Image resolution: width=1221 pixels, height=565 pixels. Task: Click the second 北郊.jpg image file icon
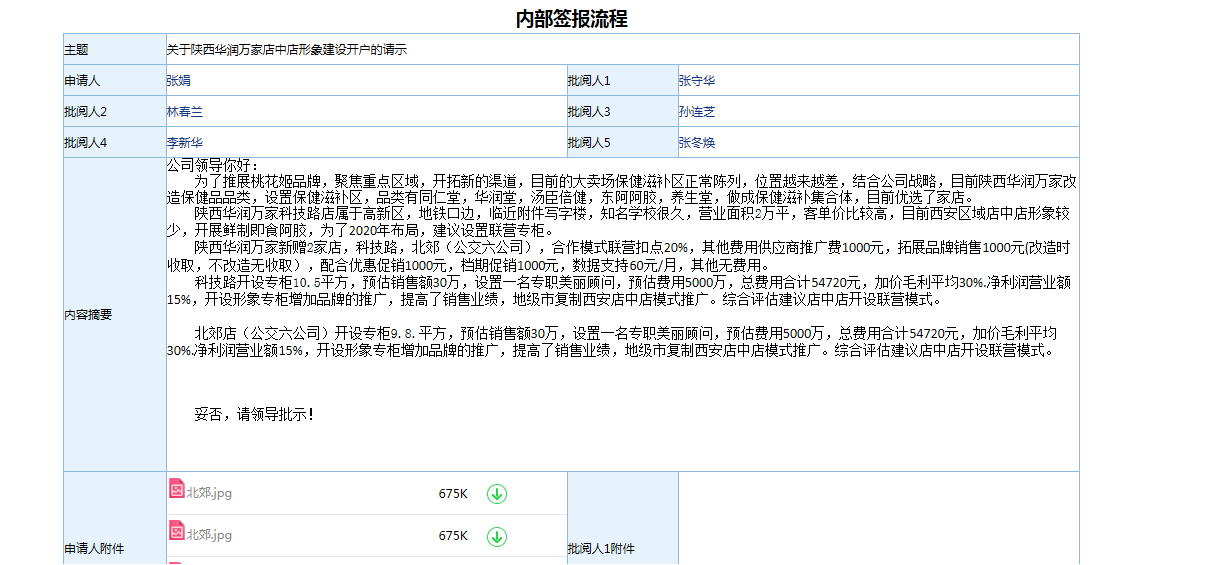tap(176, 533)
